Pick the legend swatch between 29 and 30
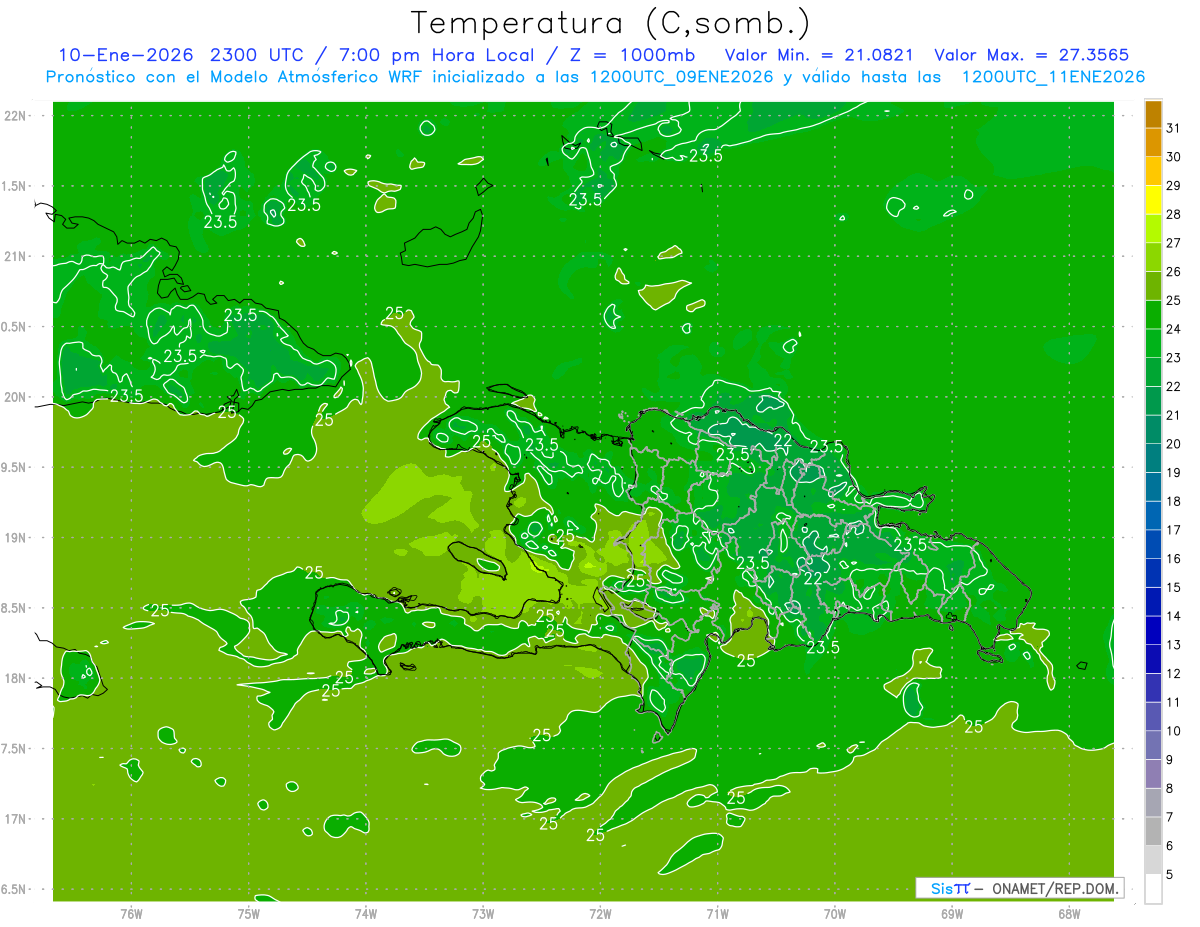 tap(1153, 172)
